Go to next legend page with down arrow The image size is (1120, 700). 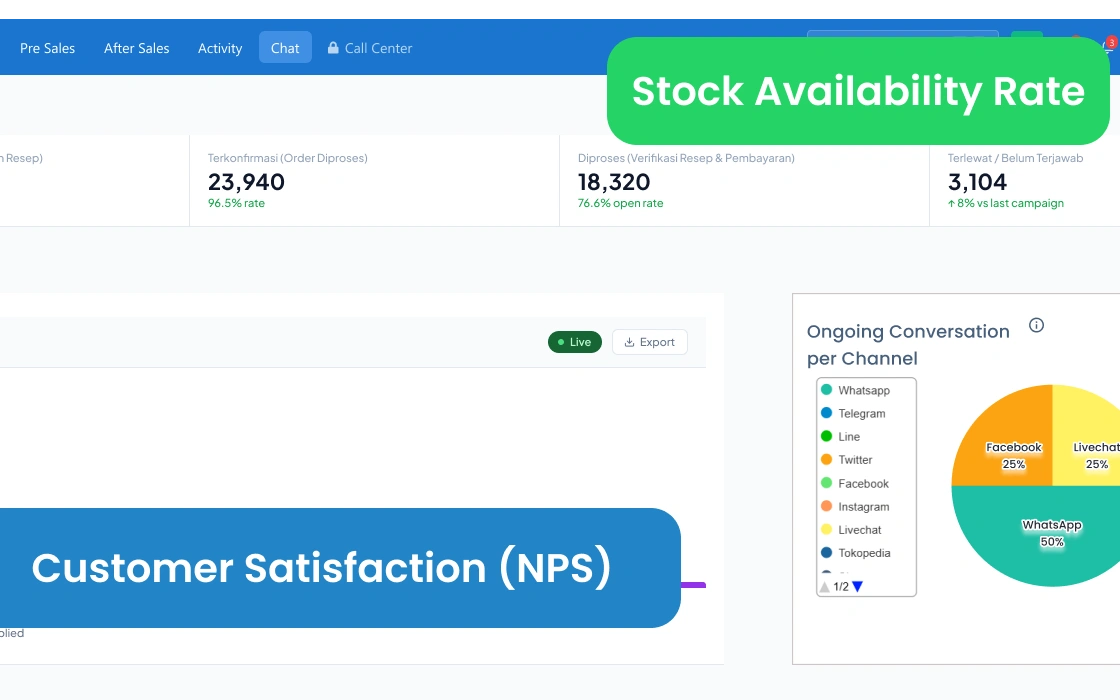point(858,586)
